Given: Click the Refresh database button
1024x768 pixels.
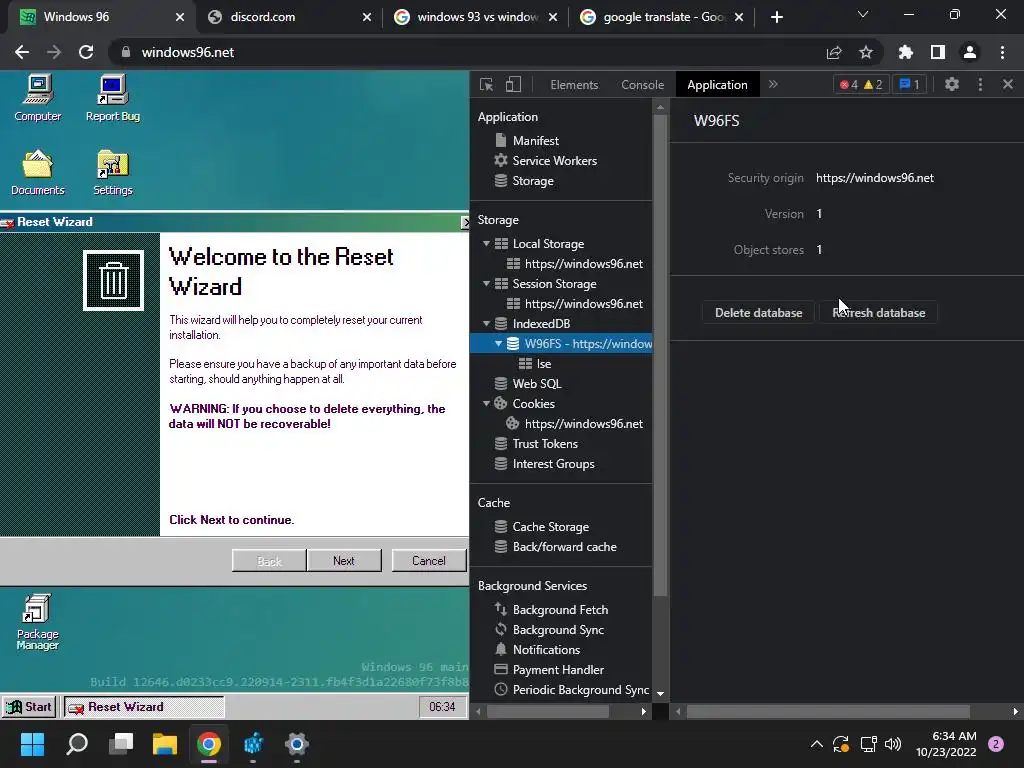Looking at the screenshot, I should (x=878, y=313).
